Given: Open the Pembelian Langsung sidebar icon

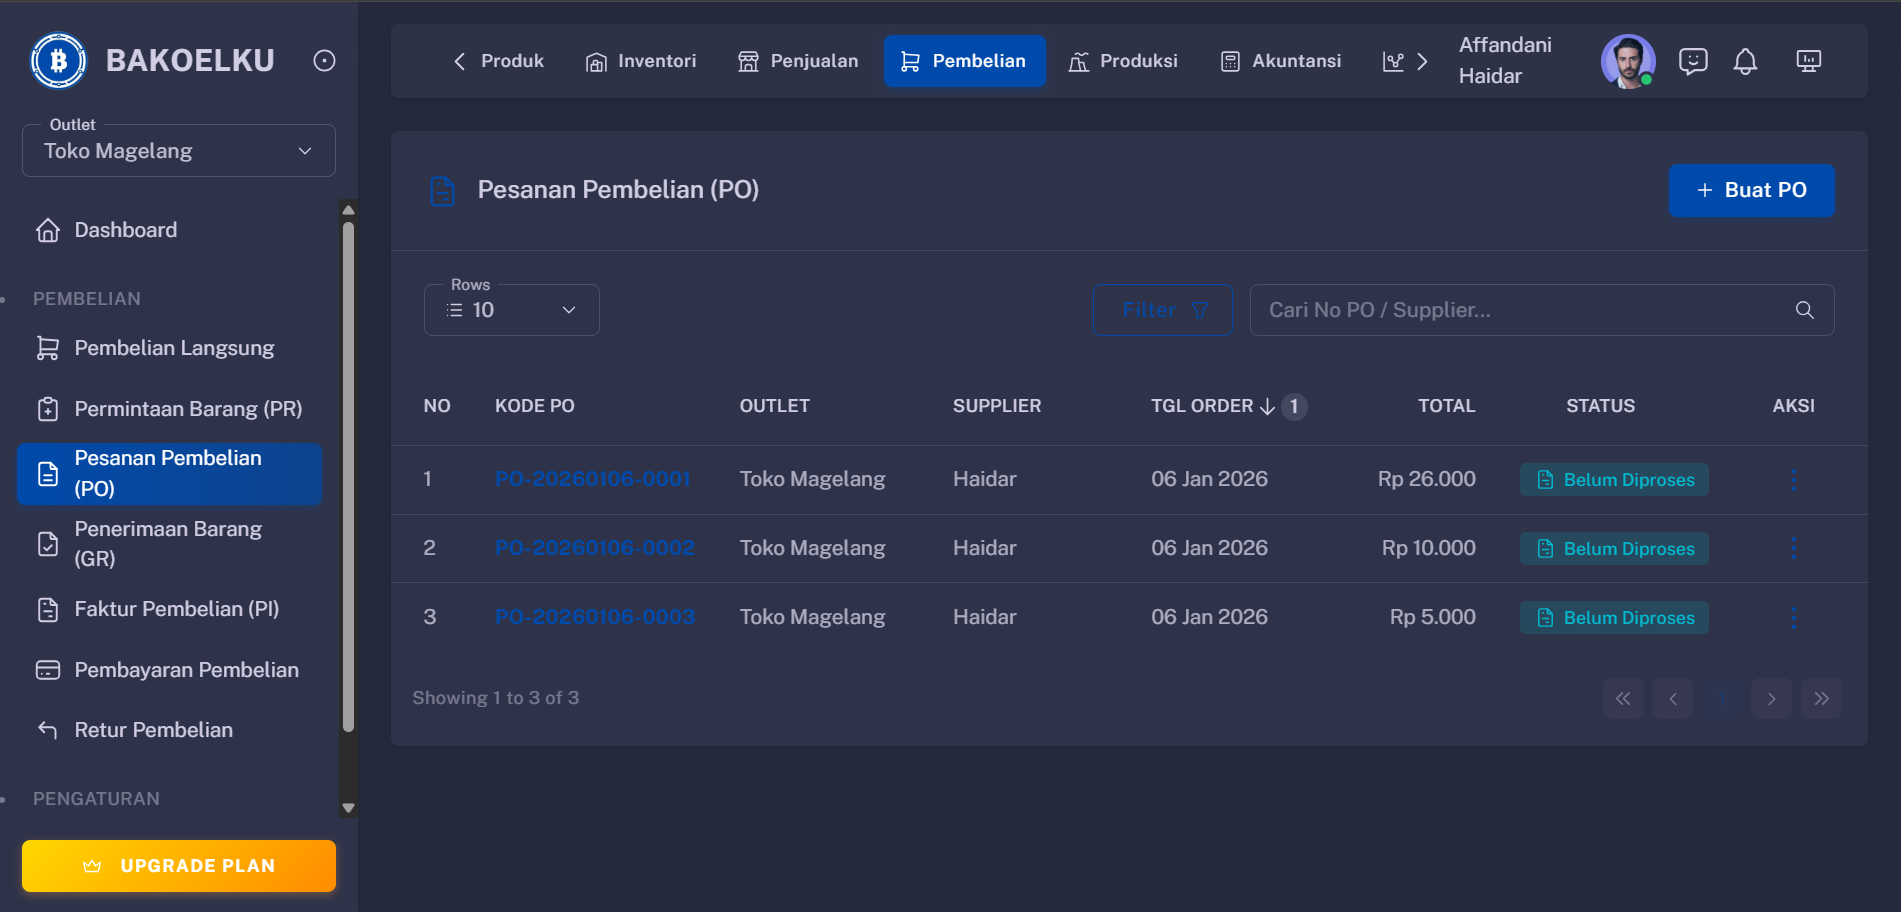Looking at the screenshot, I should 48,347.
